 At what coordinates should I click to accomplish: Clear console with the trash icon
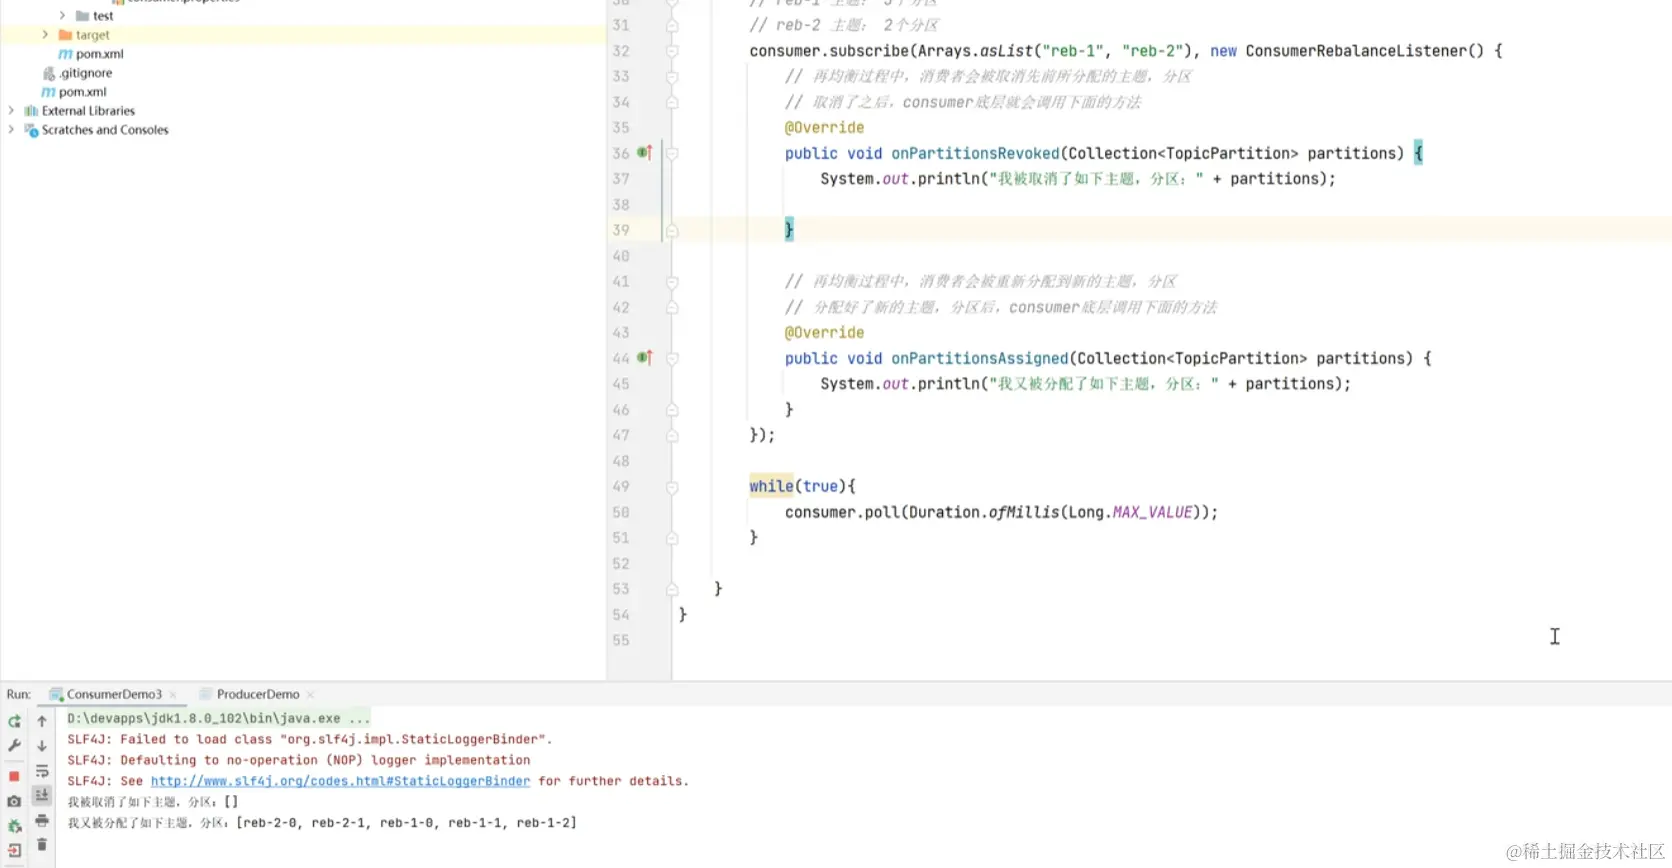[42, 845]
